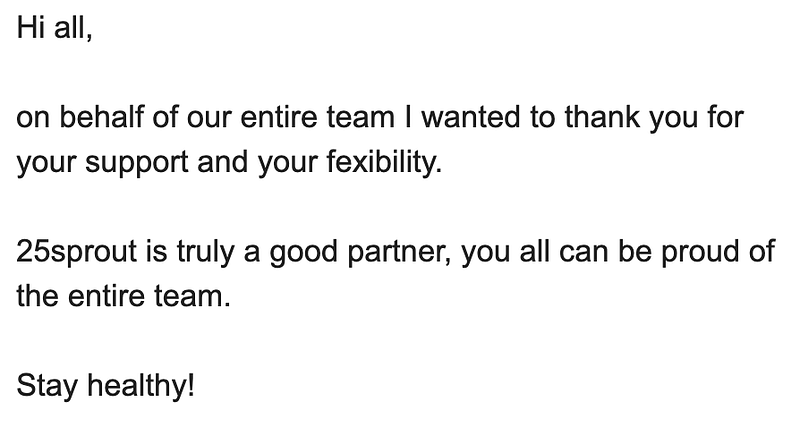800x430 pixels.
Task: Click the word 'good' before partner
Action: 304,251
